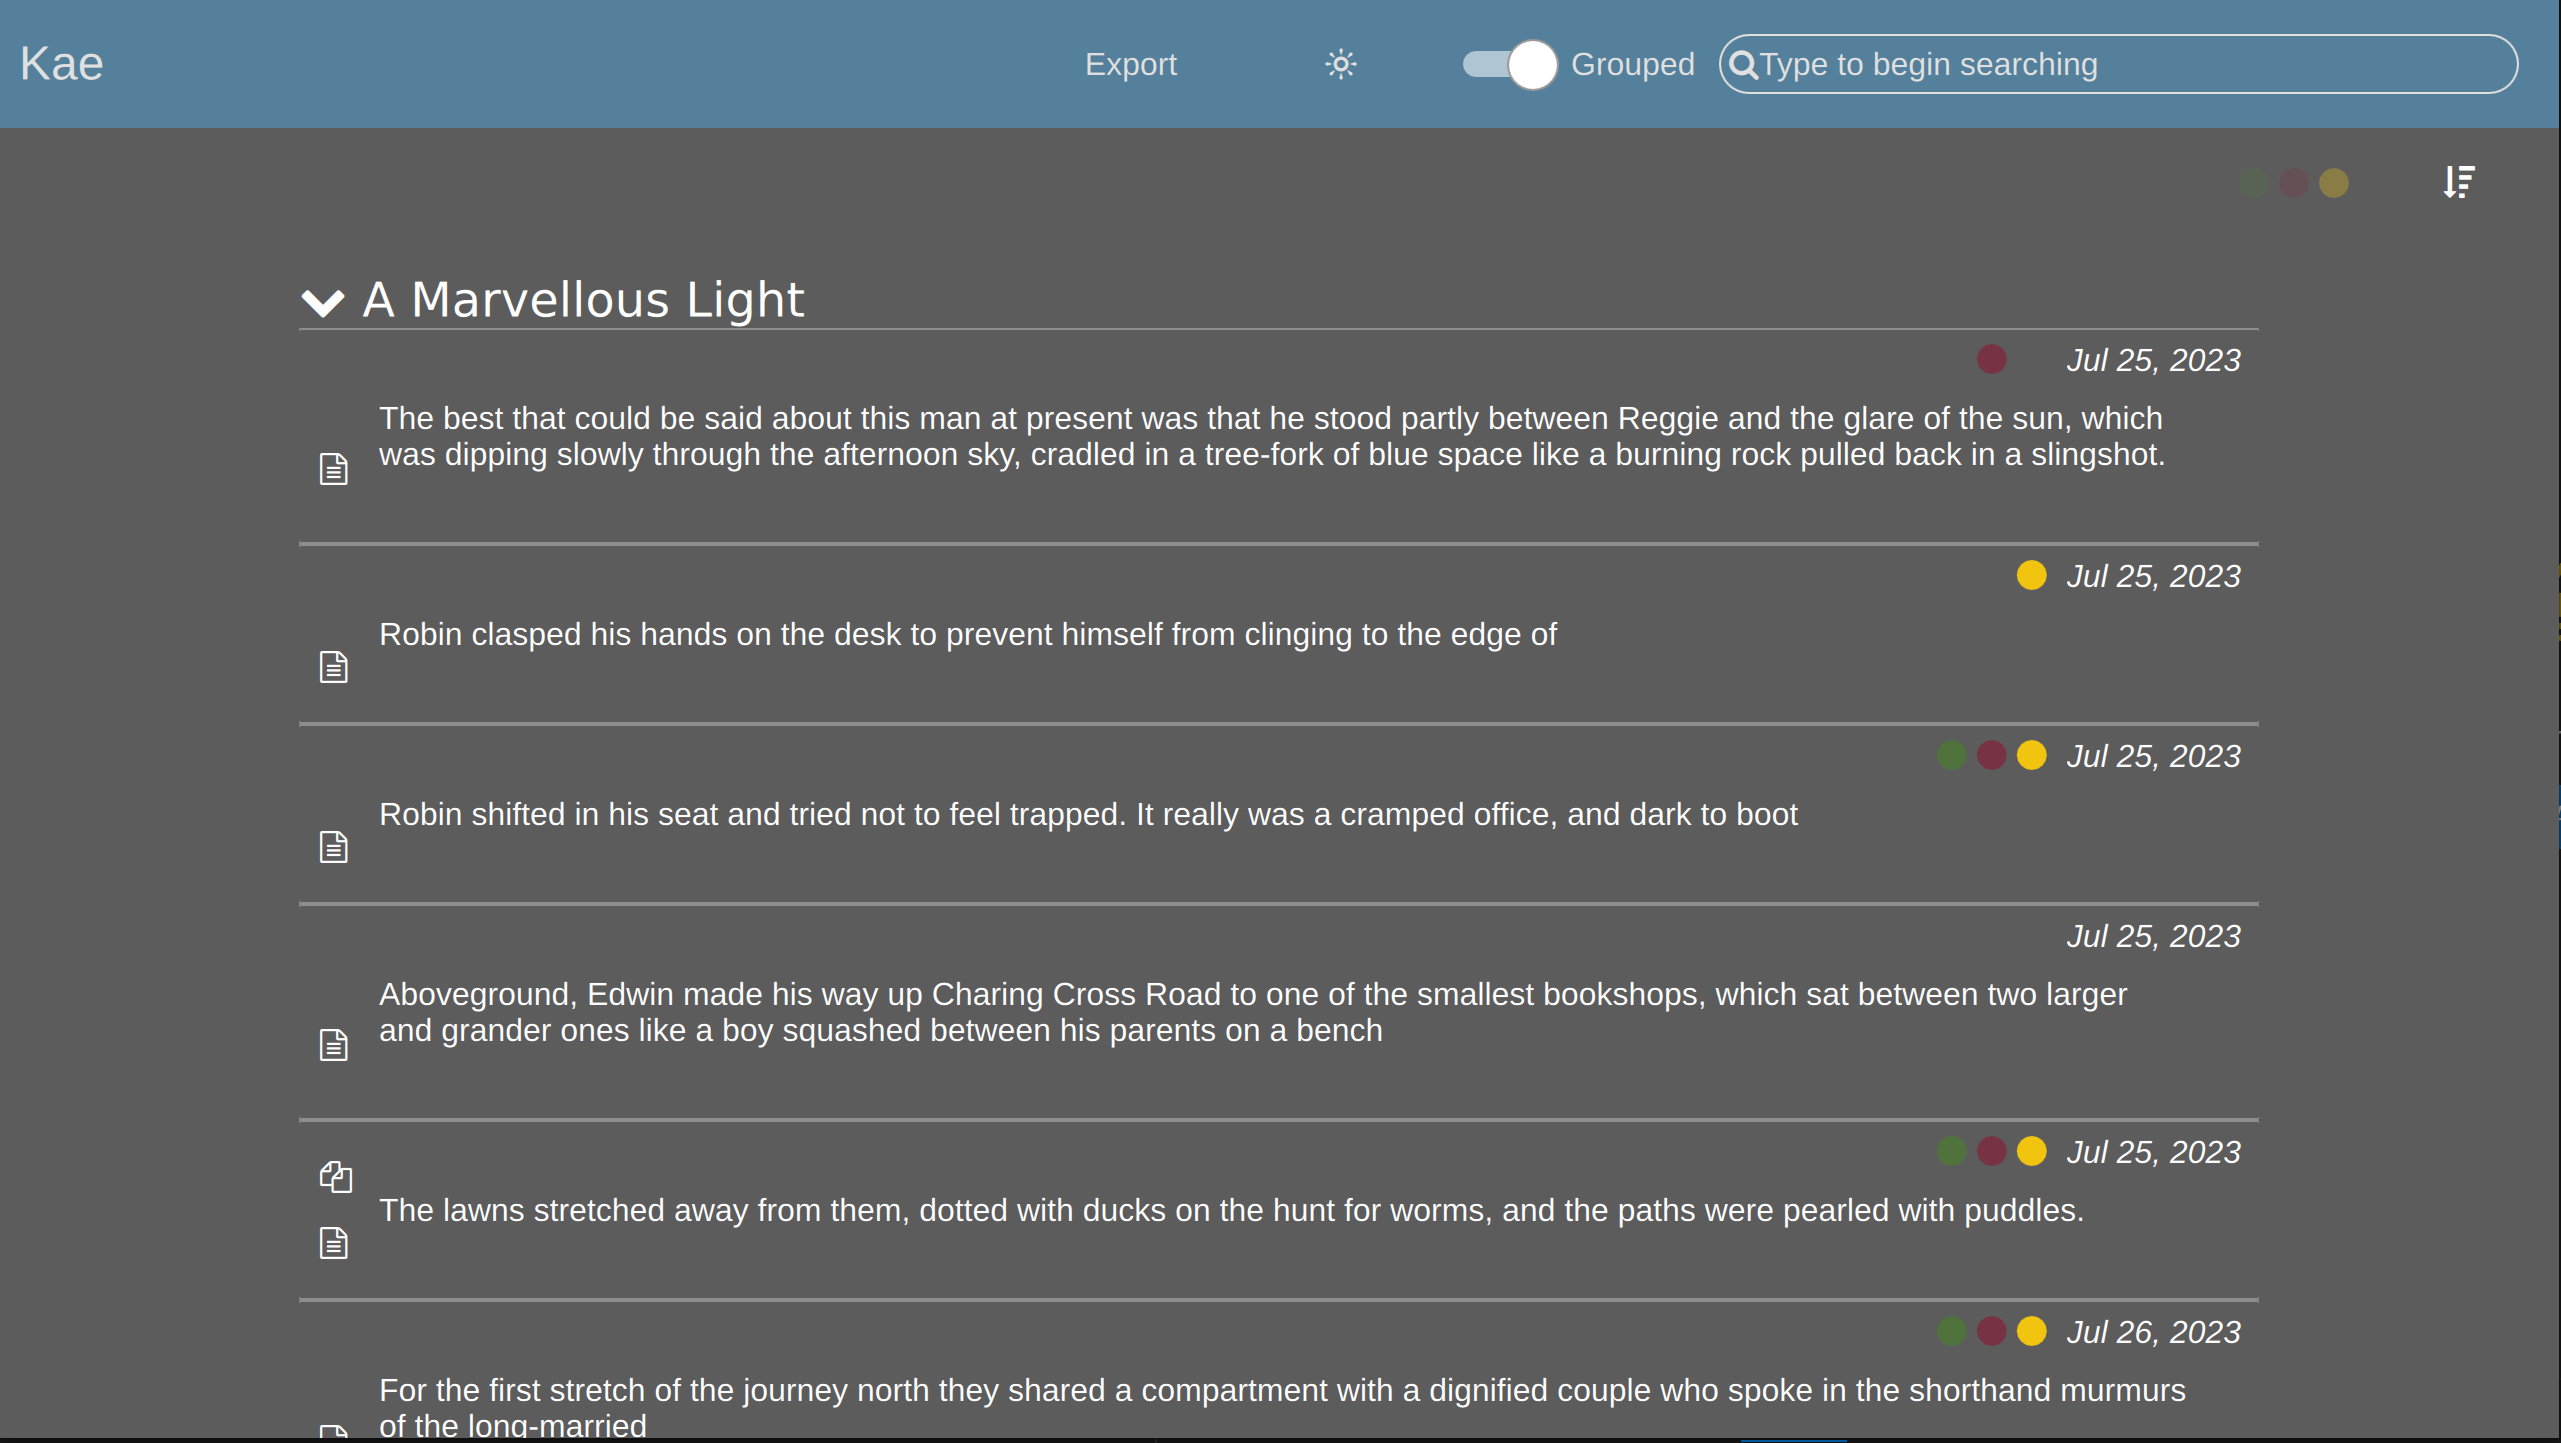Click note icon next to 'Robin shifted in his seat'
Screen dimensions: 2561x1443
pyautogui.click(x=333, y=846)
